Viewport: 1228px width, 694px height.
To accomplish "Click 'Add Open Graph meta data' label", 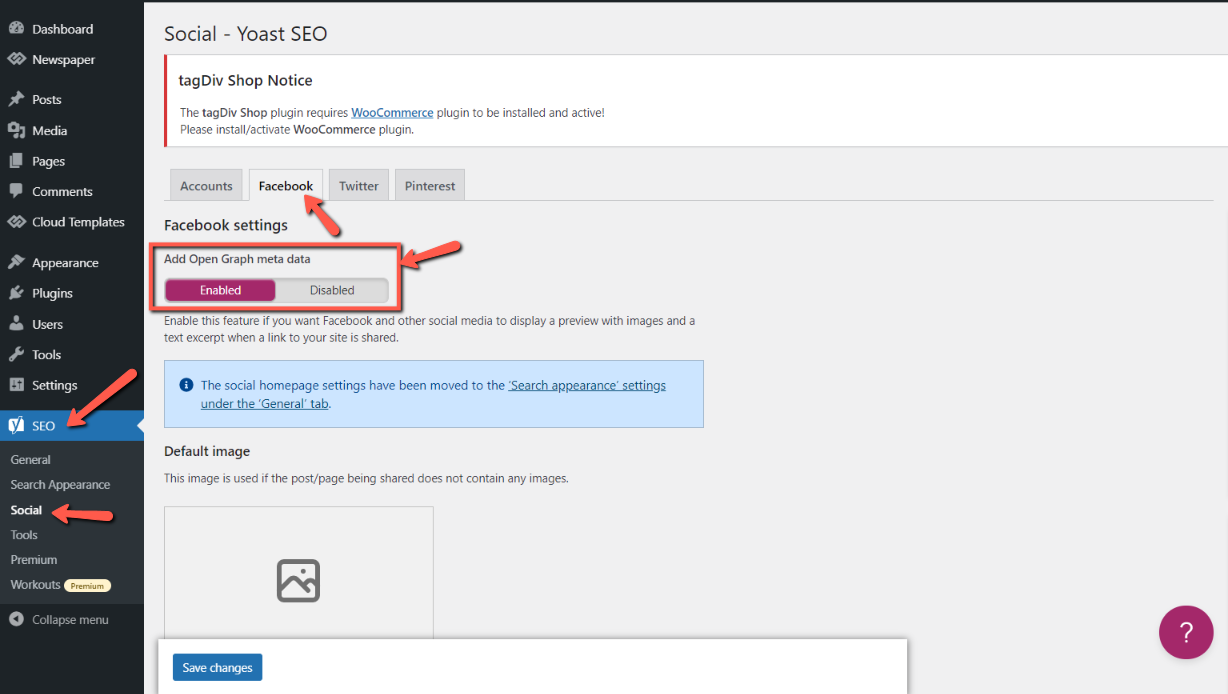I will 237,259.
